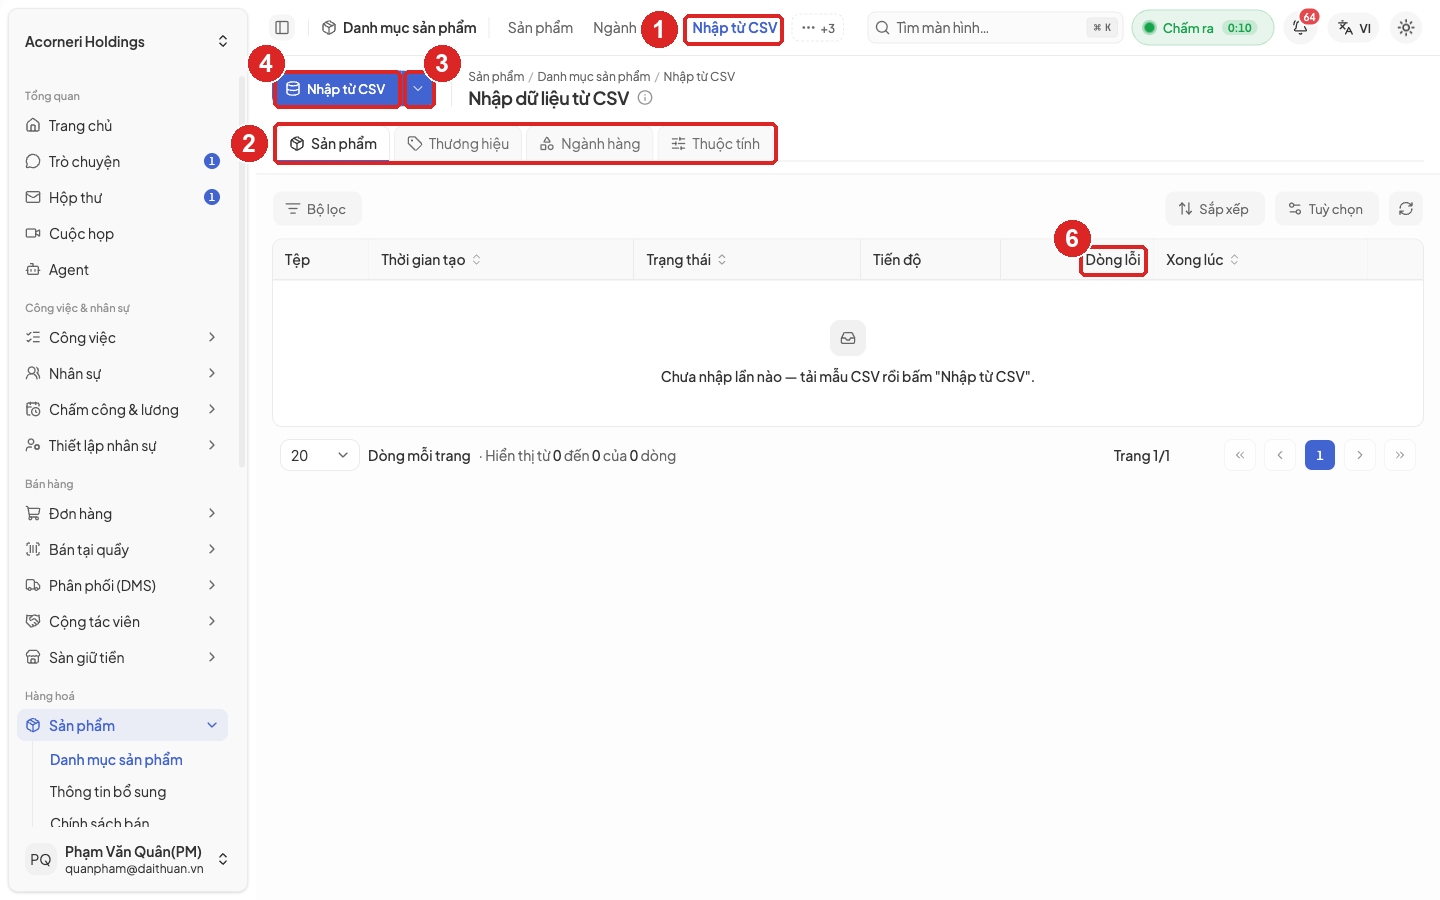The width and height of the screenshot is (1440, 900).
Task: Sort by Xong lúc column
Action: point(1203,260)
